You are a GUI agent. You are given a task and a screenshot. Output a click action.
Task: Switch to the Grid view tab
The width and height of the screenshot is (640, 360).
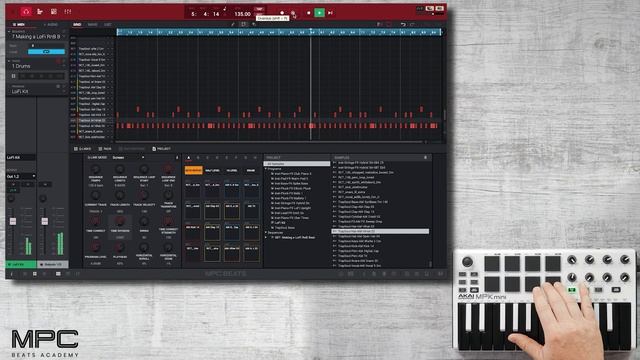77,25
